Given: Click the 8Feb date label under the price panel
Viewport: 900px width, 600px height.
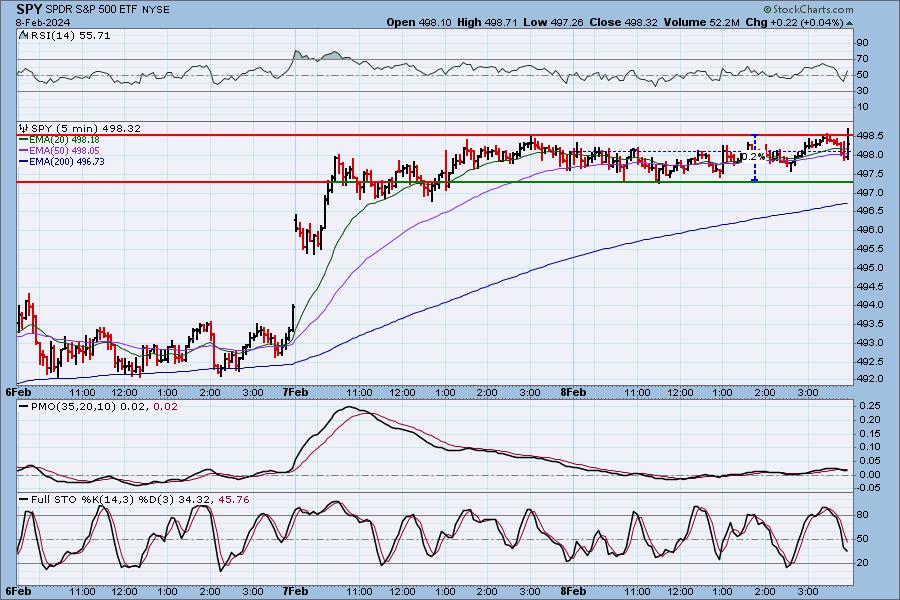Looking at the screenshot, I should coord(573,393).
